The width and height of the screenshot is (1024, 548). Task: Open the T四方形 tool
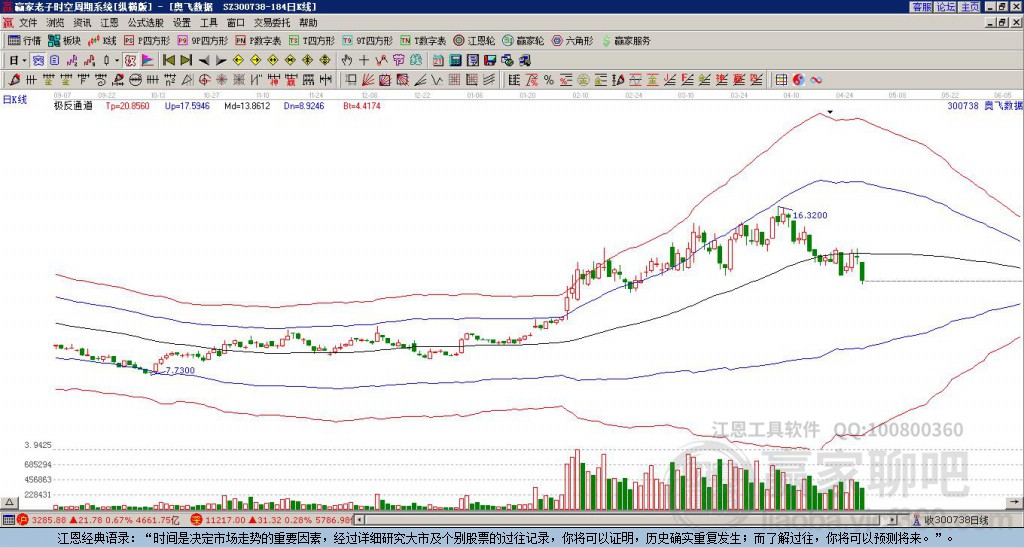312,41
